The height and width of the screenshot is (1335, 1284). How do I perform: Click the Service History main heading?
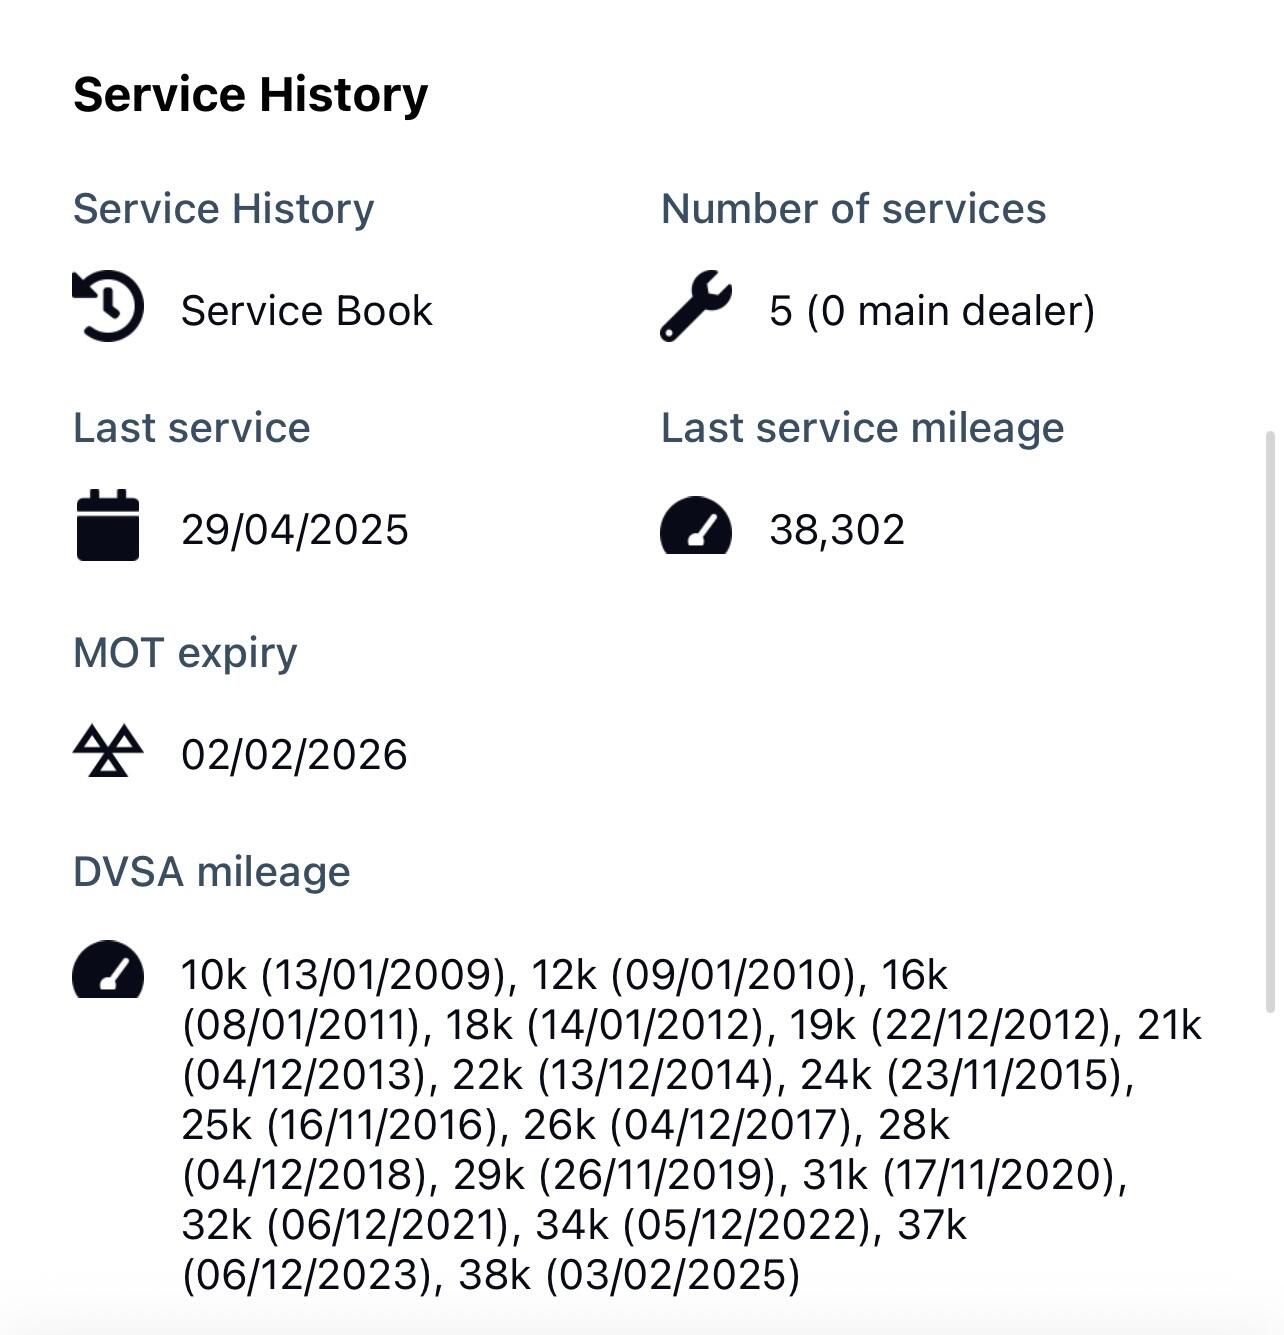click(250, 95)
